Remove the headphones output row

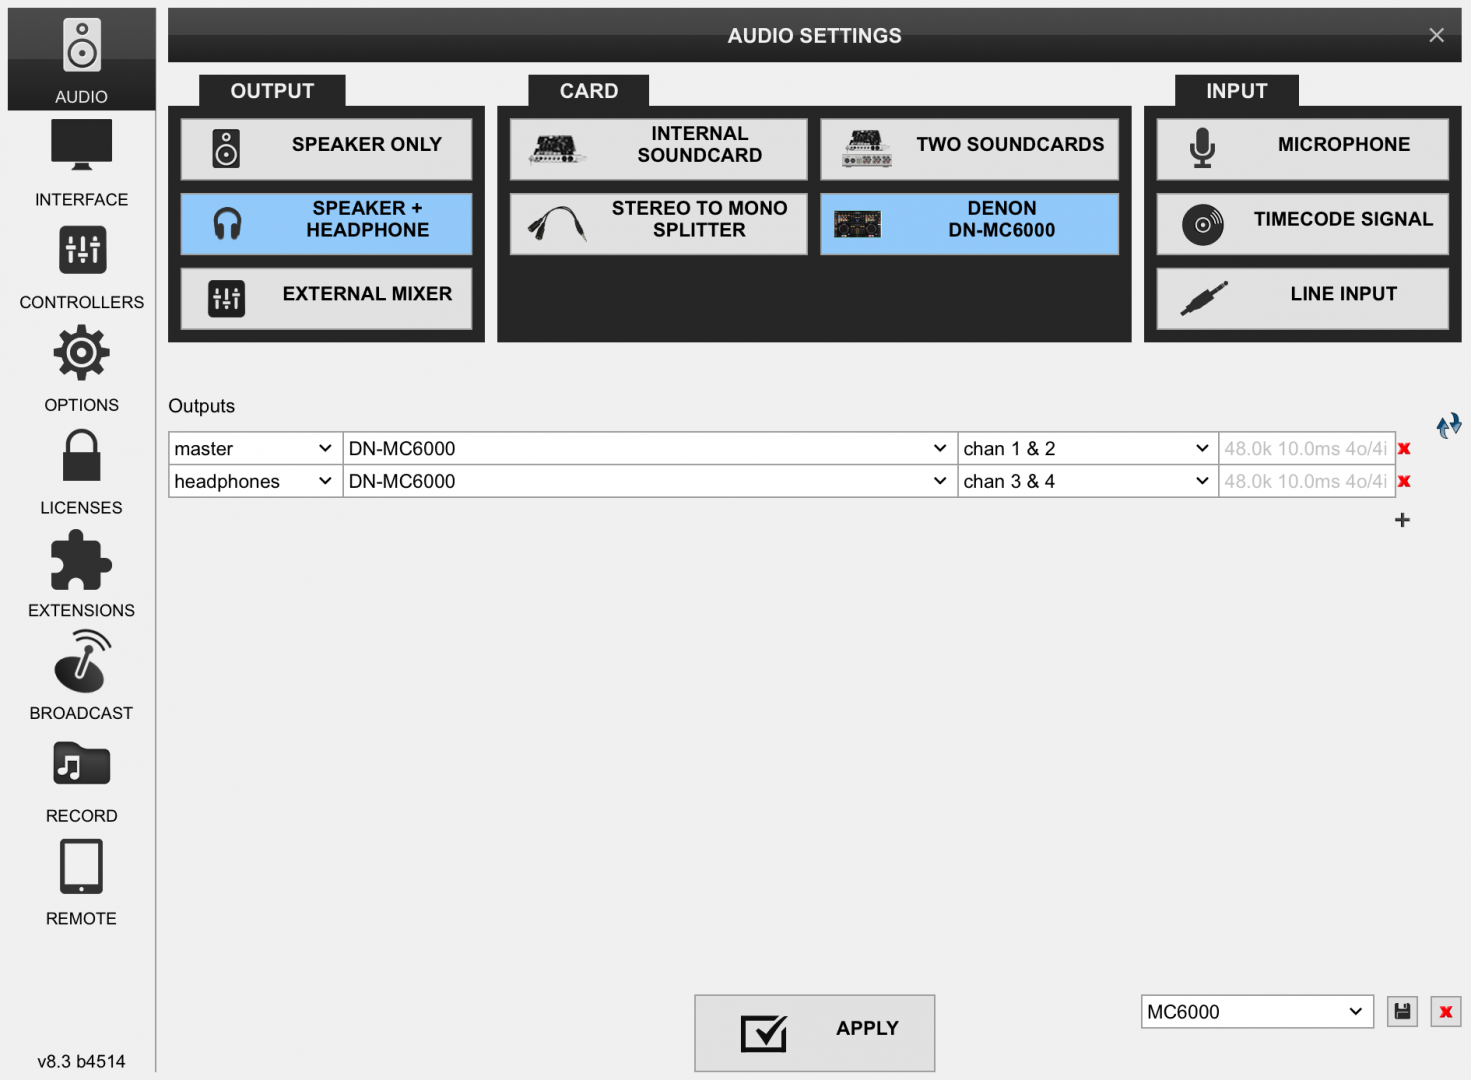pos(1404,481)
